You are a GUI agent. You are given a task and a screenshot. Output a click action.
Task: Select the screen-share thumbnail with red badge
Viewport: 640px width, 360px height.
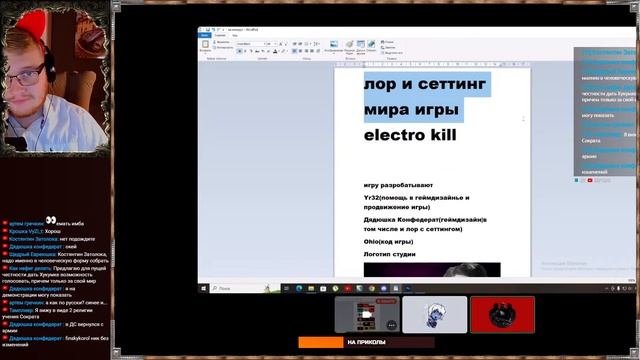(x=367, y=315)
